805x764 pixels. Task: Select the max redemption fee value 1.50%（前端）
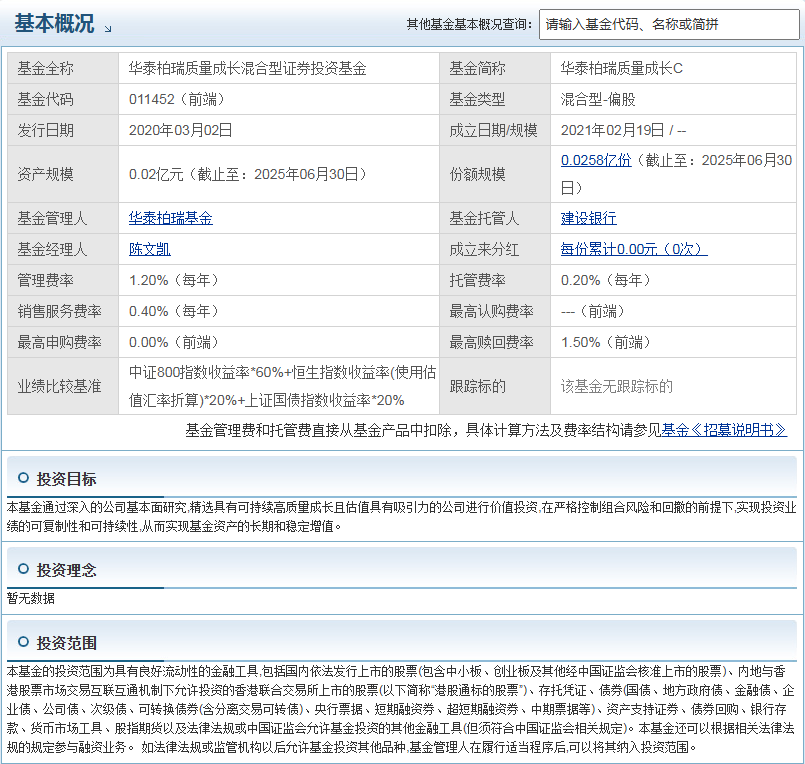point(606,341)
